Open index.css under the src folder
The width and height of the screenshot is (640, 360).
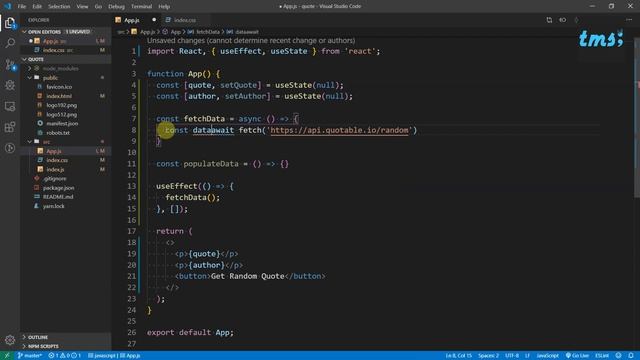click(x=65, y=160)
